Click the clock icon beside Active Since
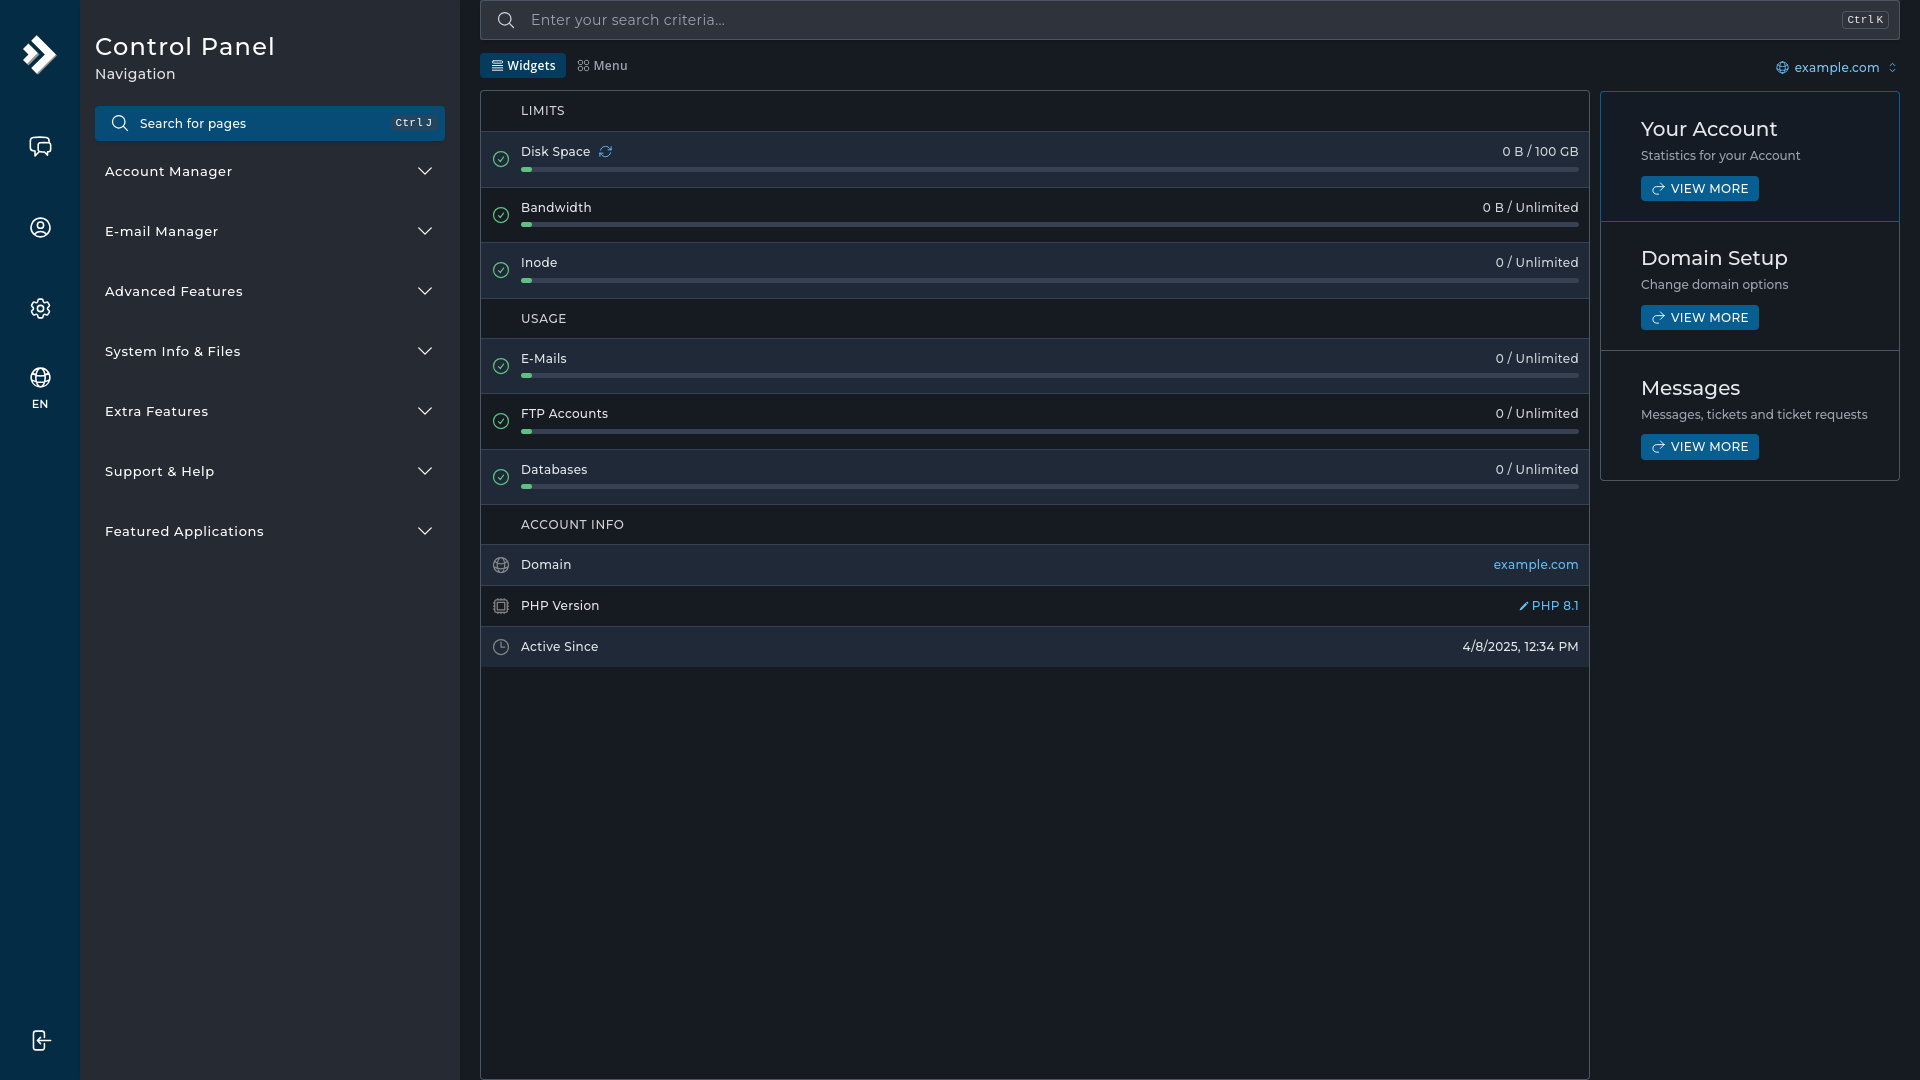This screenshot has width=1920, height=1080. pos(501,647)
